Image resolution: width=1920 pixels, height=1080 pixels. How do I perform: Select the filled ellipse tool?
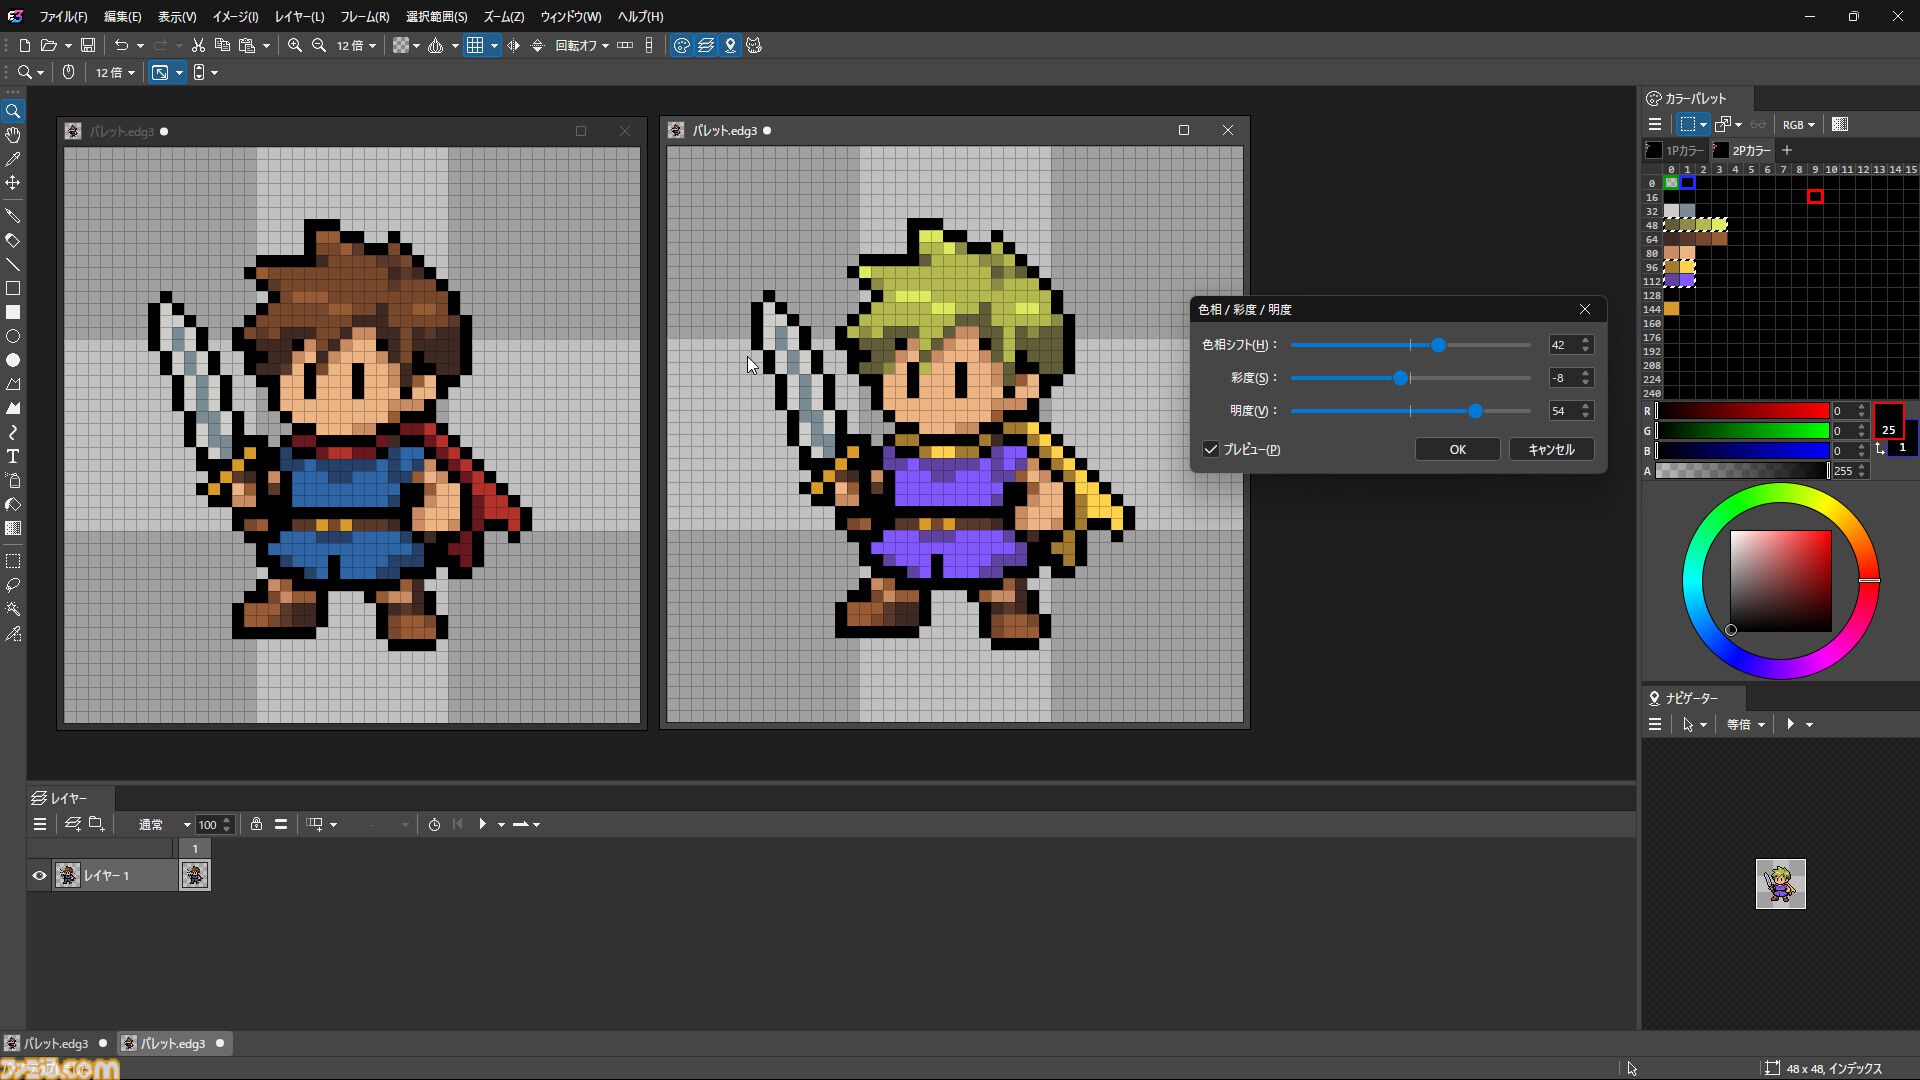(x=13, y=360)
